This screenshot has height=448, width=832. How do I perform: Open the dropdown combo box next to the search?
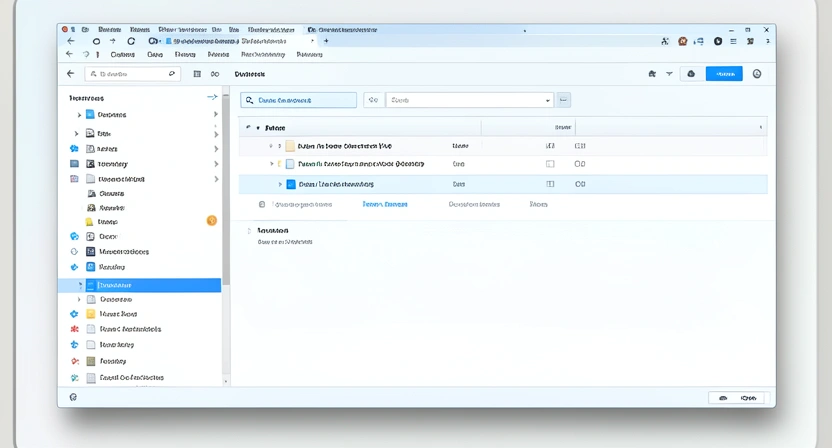pos(469,100)
